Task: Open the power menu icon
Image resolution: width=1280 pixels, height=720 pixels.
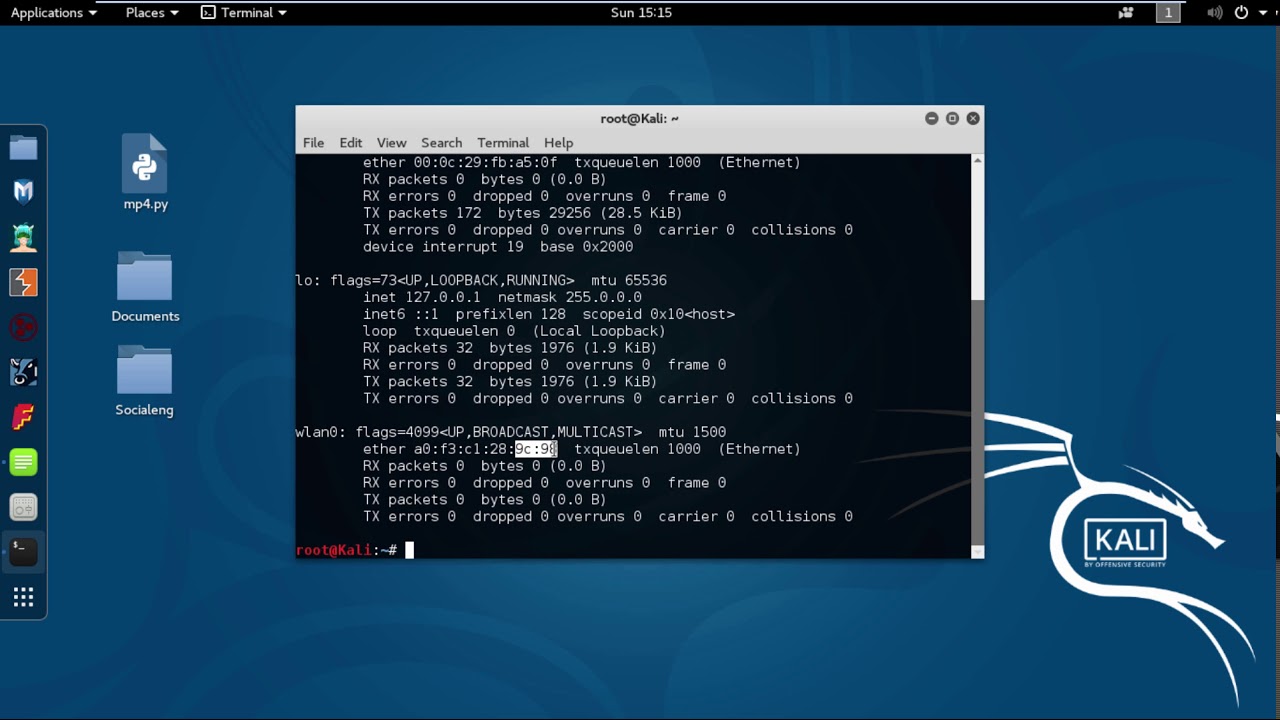Action: [x=1242, y=13]
